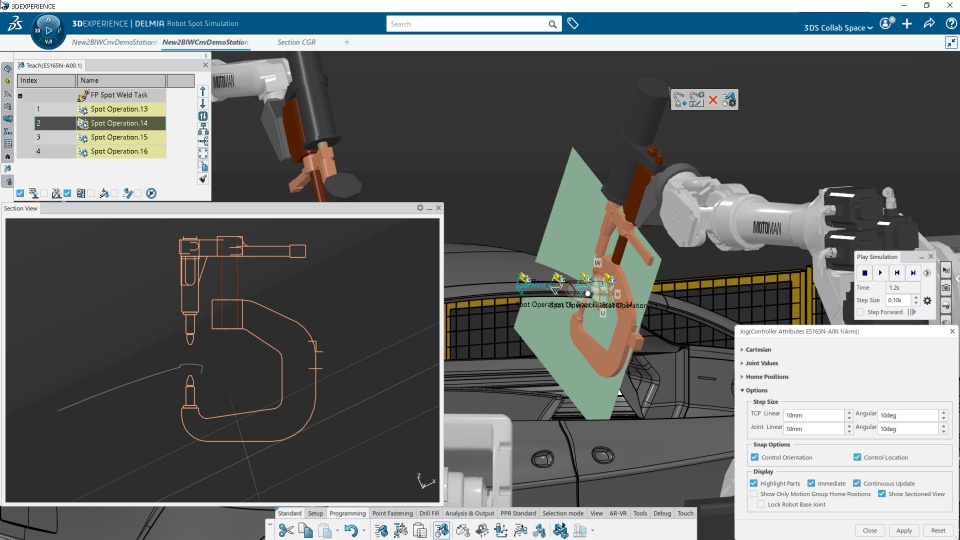
Task: Collapse the FP Spot Weld Task tree
Action: (x=20, y=96)
